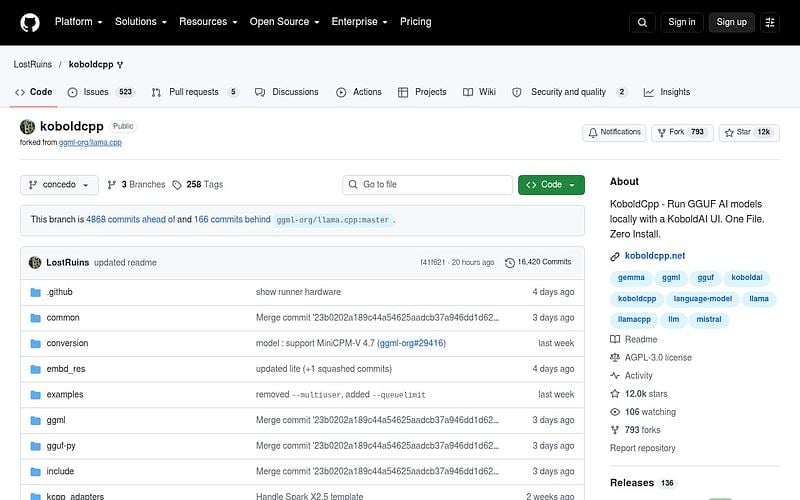The width and height of the screenshot is (800, 500).
Task: Open the green Code dropdown button
Action: click(551, 185)
